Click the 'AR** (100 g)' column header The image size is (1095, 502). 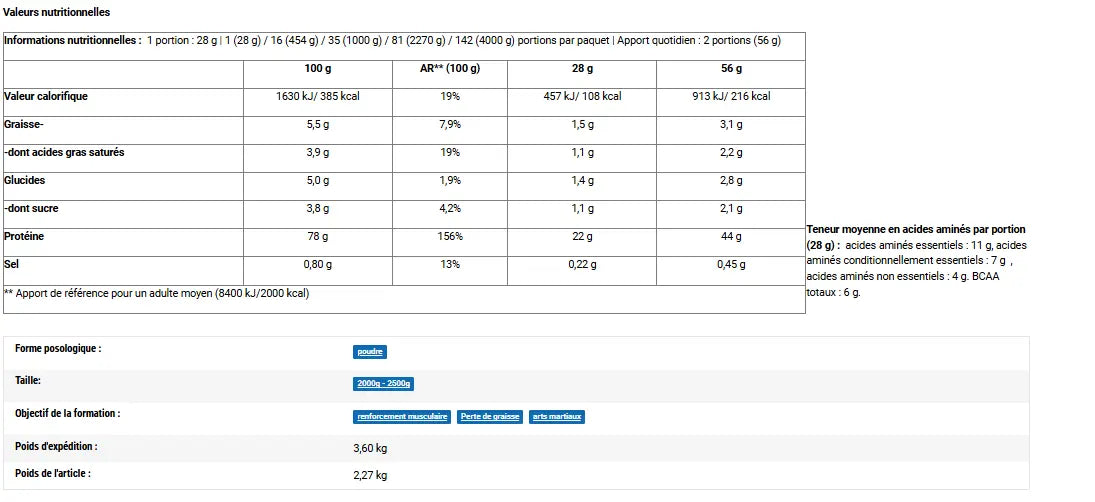click(450, 69)
